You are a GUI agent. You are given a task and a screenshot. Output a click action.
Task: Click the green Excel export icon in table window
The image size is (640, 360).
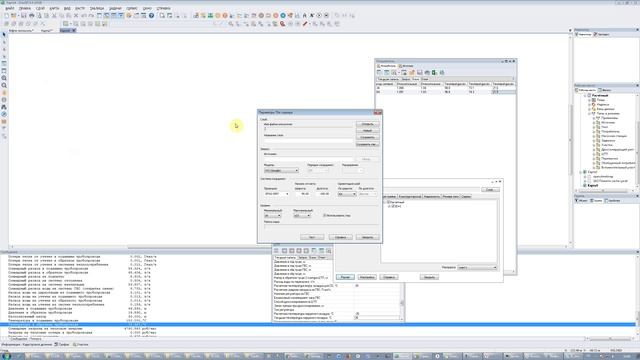(435, 73)
